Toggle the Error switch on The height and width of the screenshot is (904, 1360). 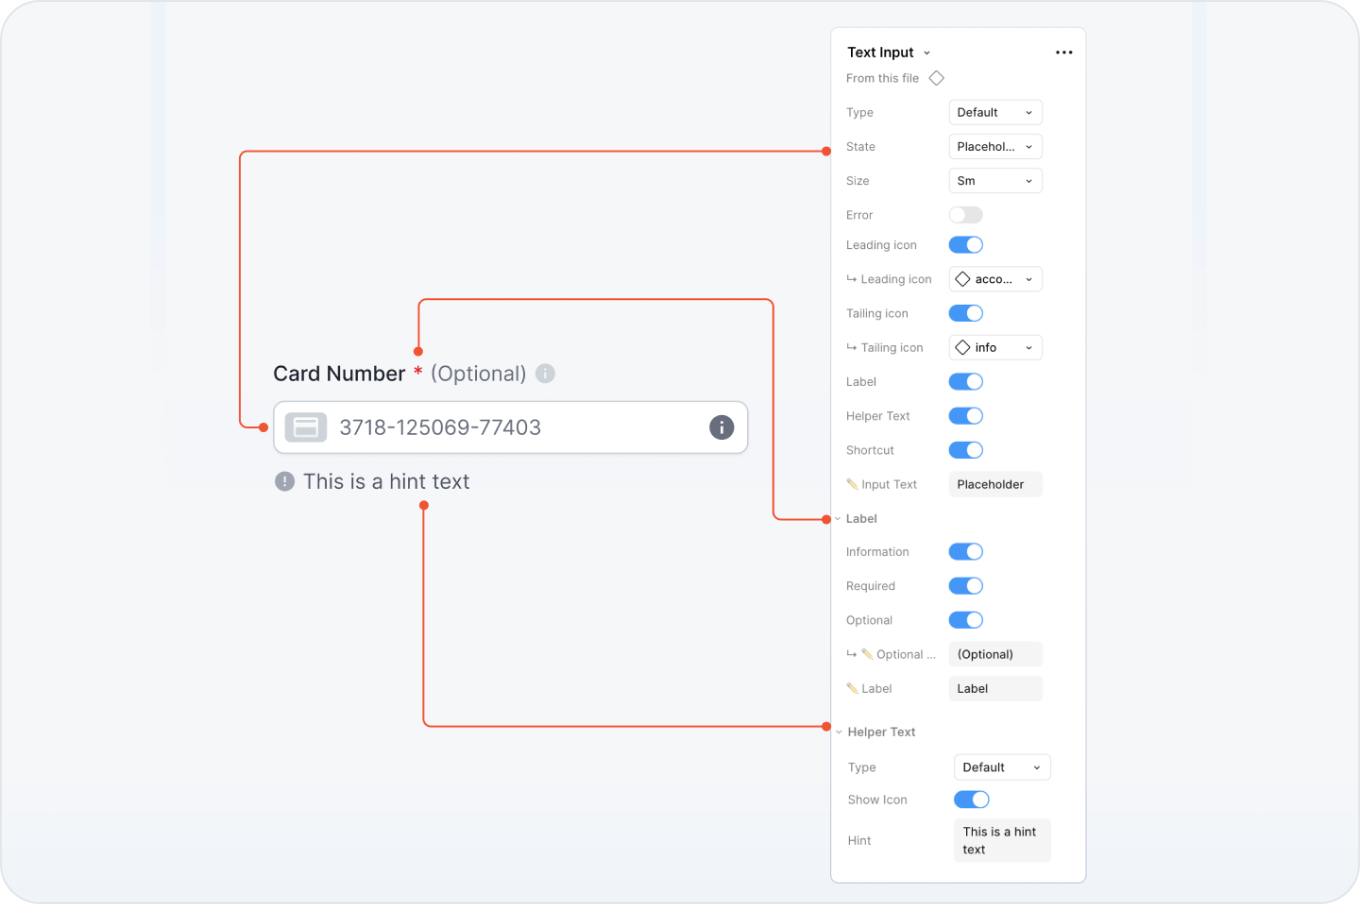click(x=966, y=215)
